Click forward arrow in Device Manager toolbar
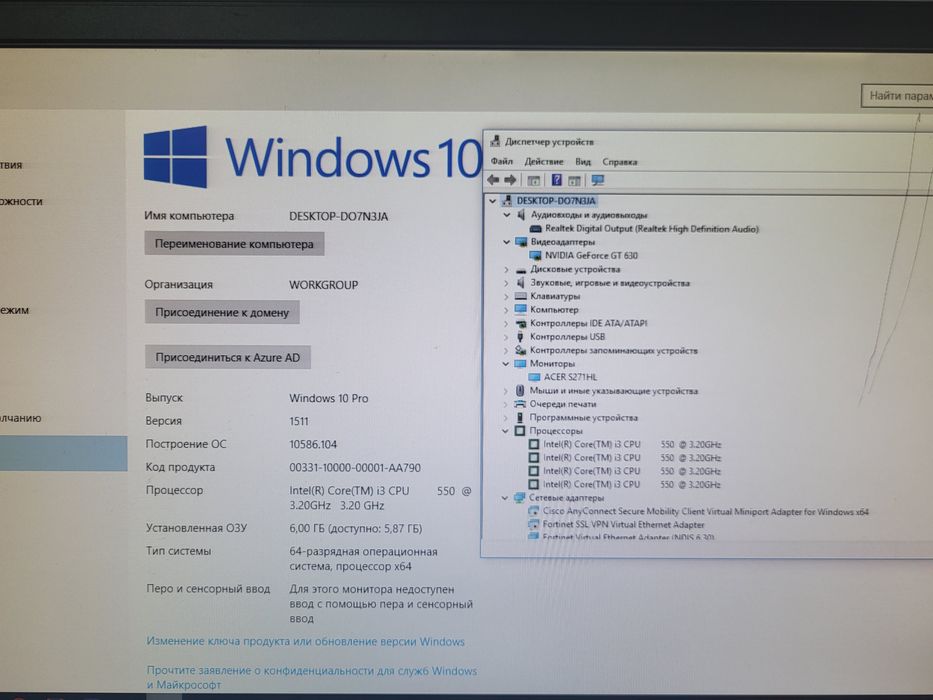Viewport: 933px width, 700px height. [511, 180]
